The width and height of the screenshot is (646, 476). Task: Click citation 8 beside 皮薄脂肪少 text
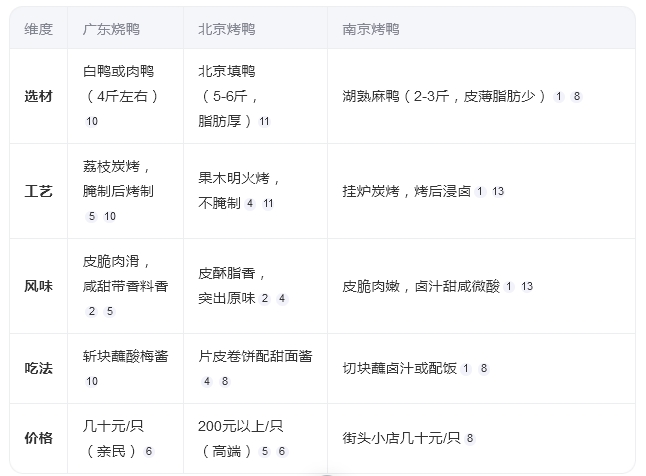point(577,96)
